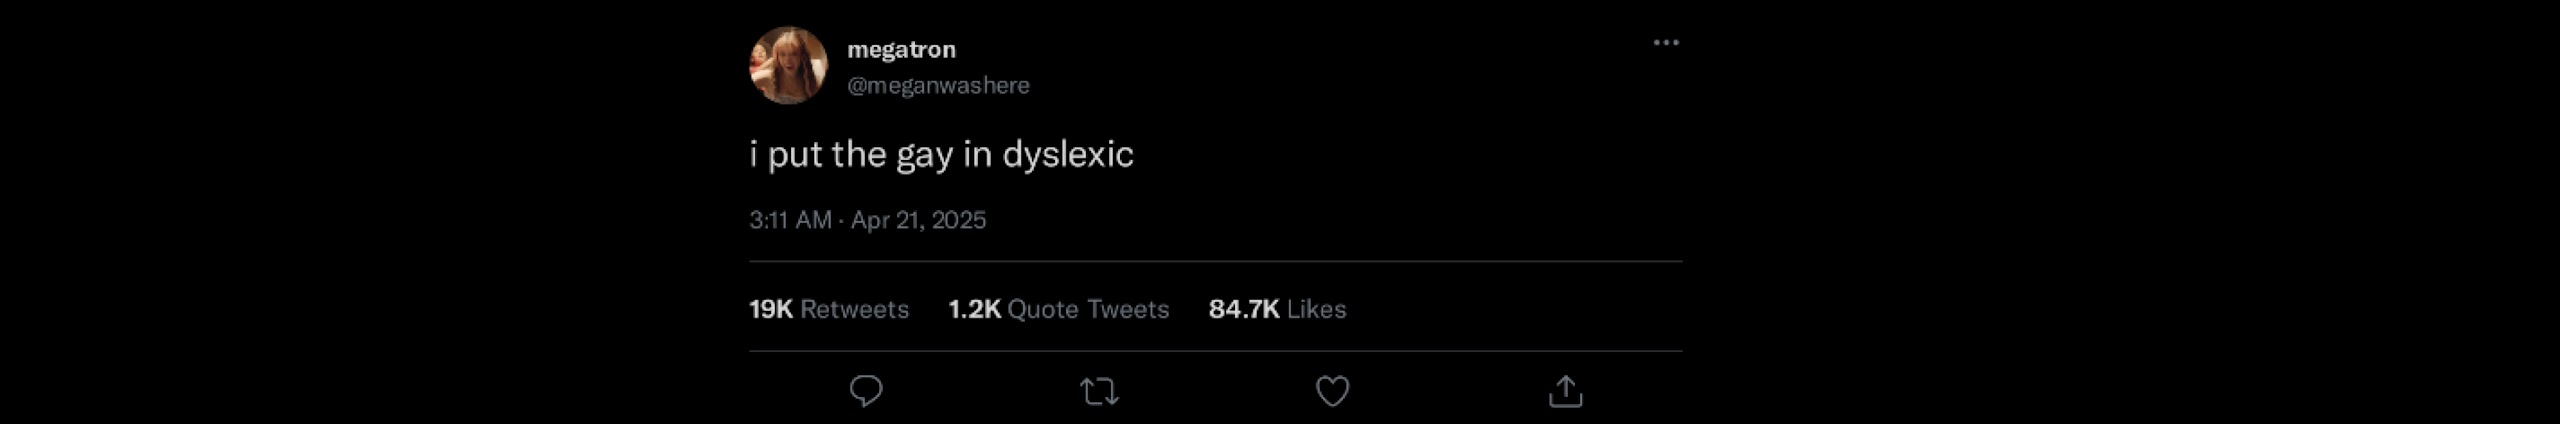
Task: Click the 1.2K quote count number
Action: (x=974, y=309)
